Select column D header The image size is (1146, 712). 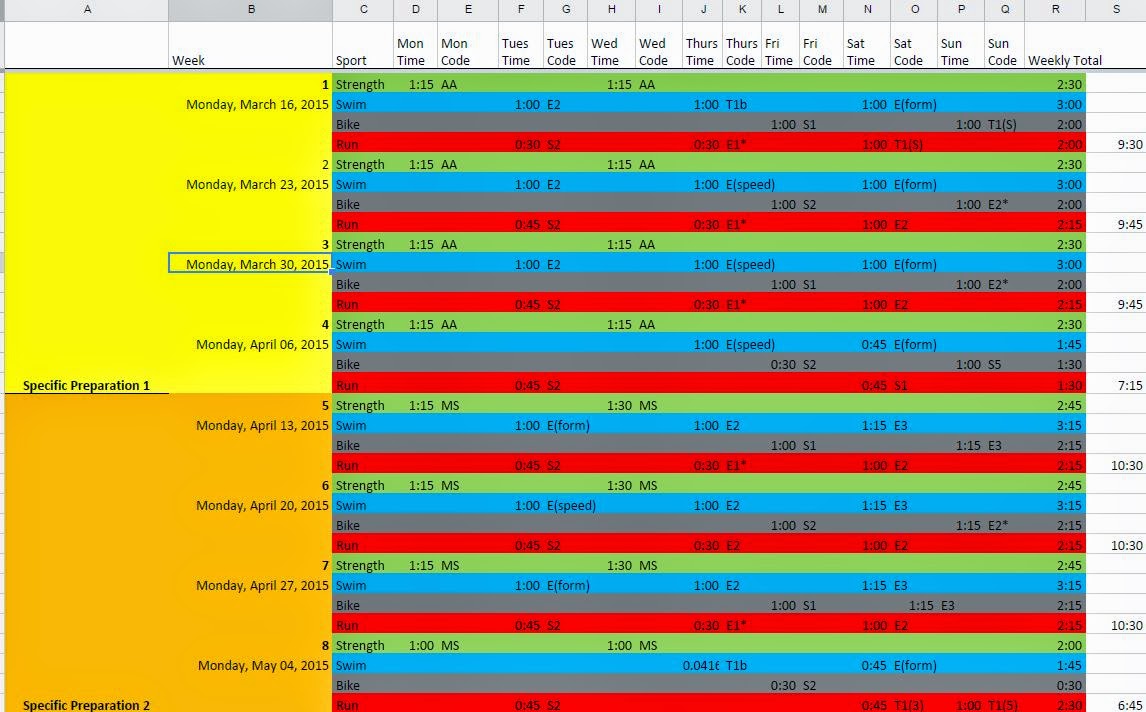416,10
